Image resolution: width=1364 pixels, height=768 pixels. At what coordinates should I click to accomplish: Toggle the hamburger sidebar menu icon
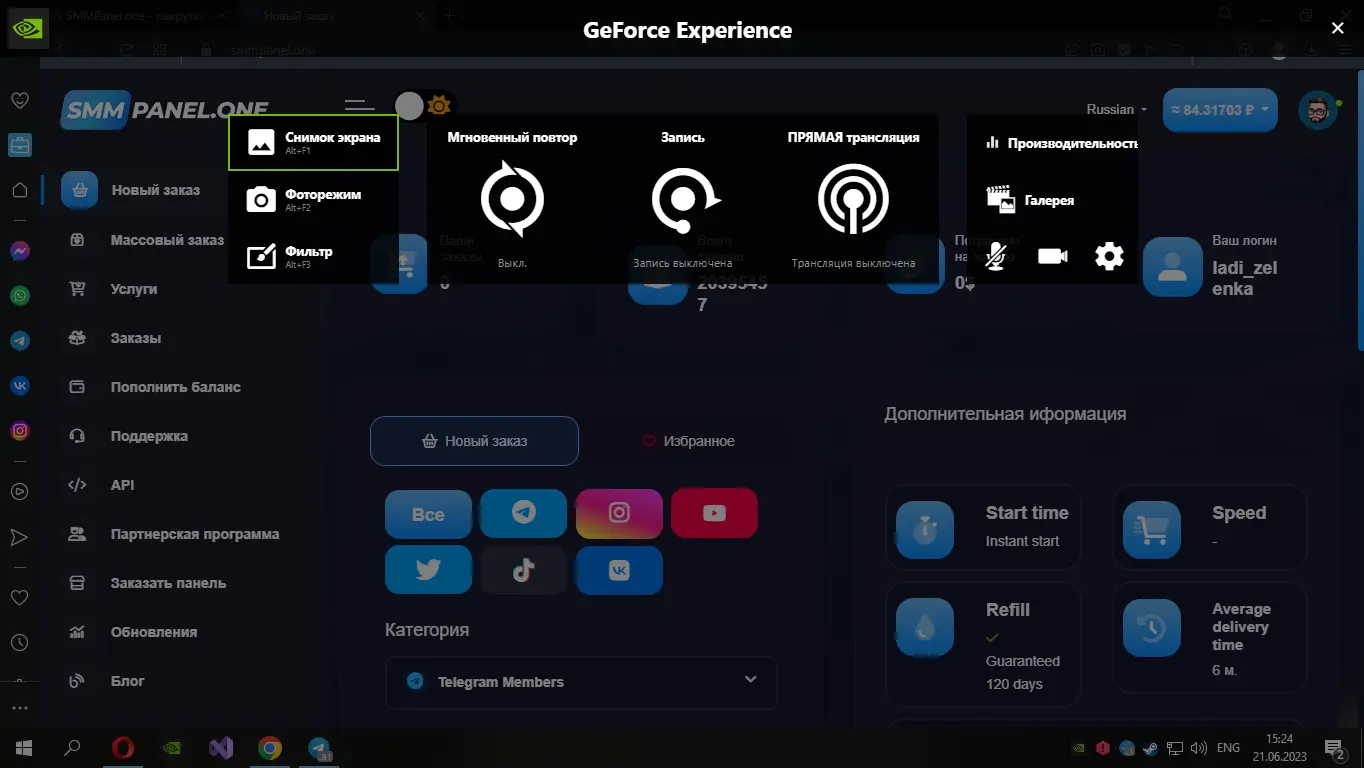pos(359,105)
